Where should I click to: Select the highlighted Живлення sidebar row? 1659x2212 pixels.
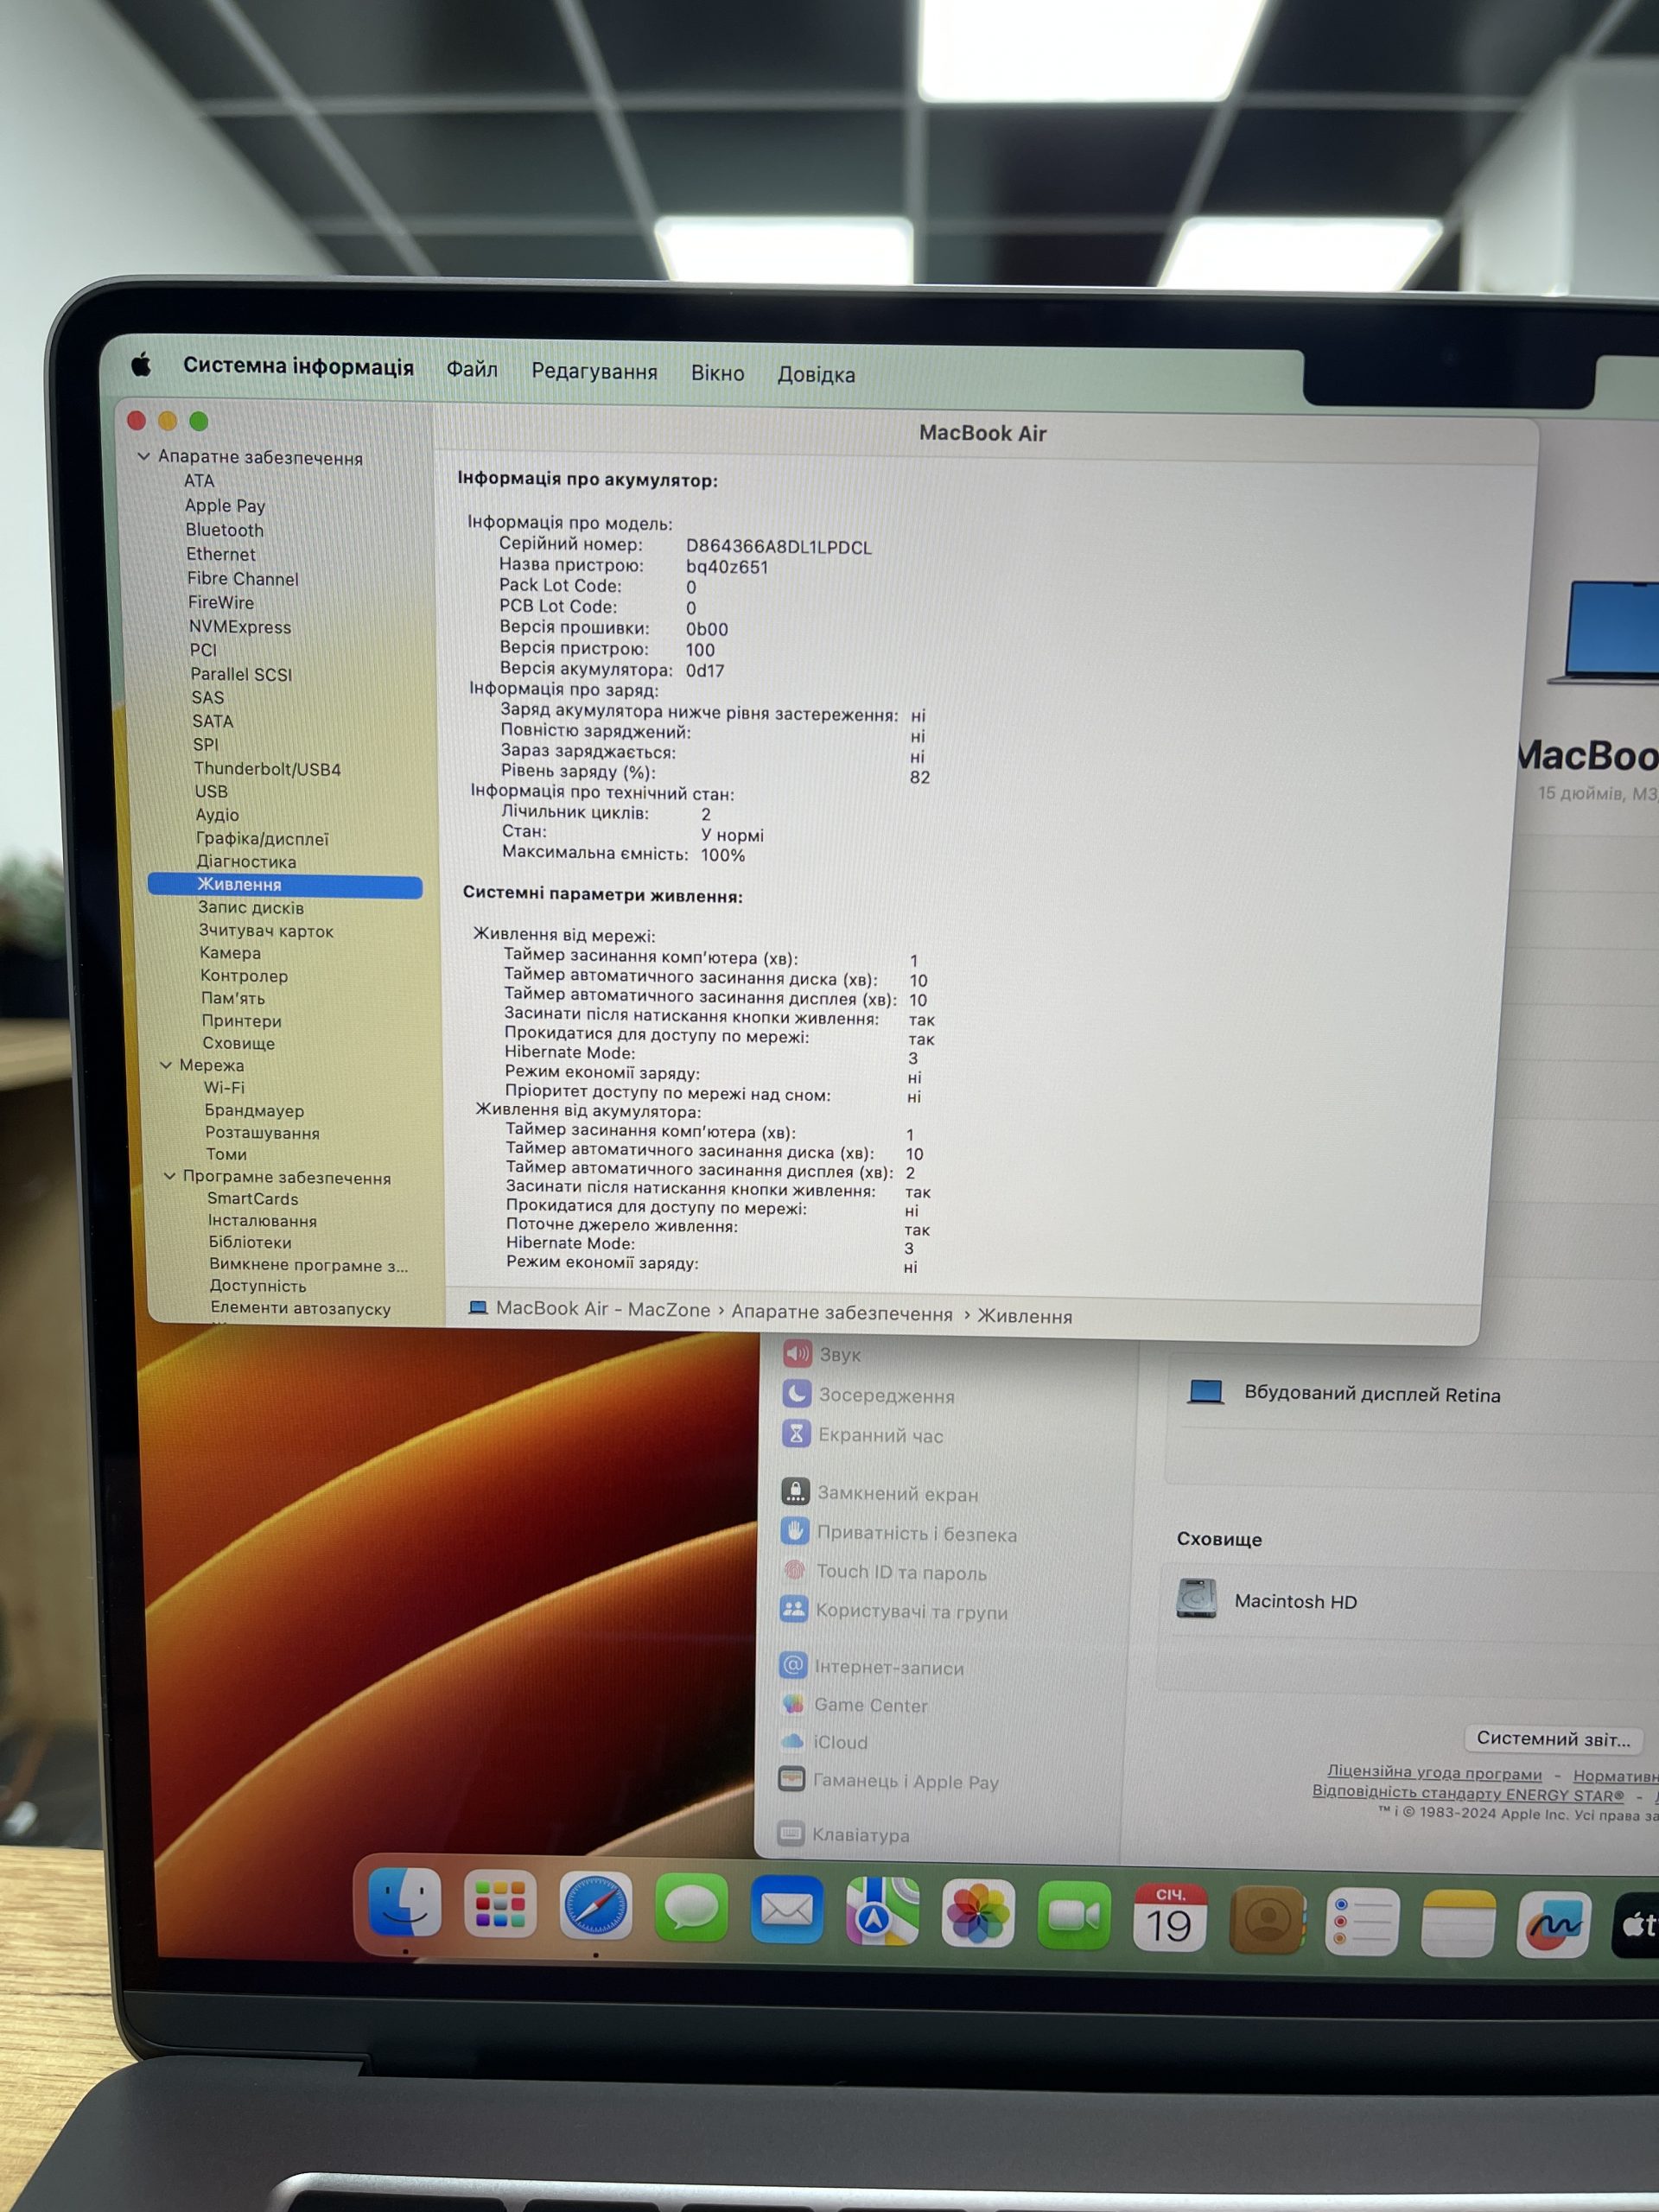(285, 885)
